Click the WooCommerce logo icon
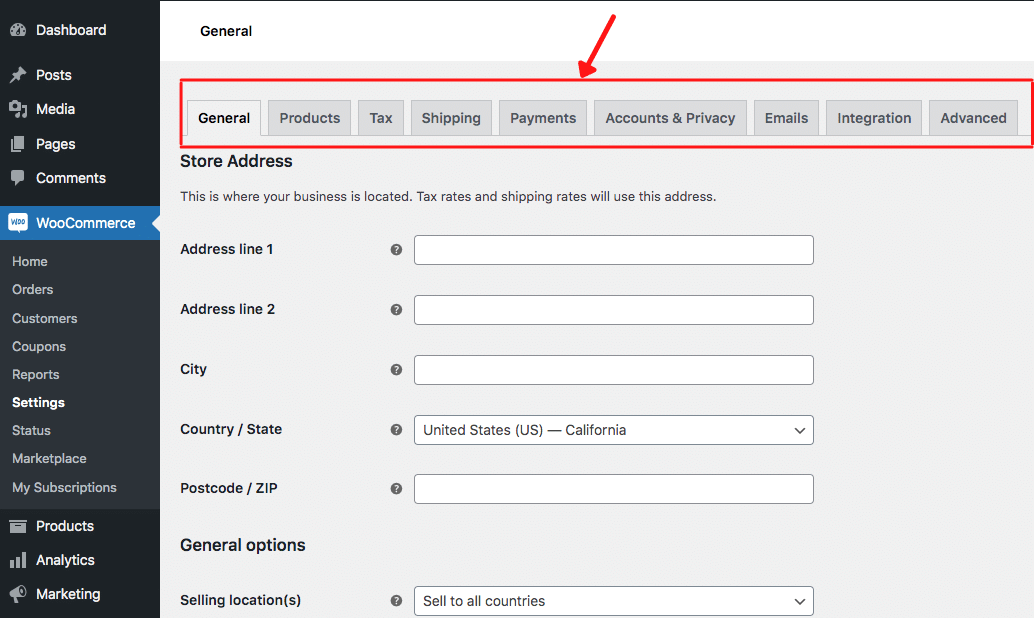 click(x=18, y=223)
